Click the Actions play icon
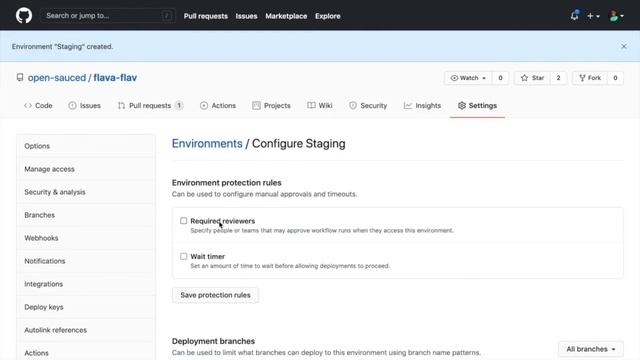The width and height of the screenshot is (640, 360). 204,105
